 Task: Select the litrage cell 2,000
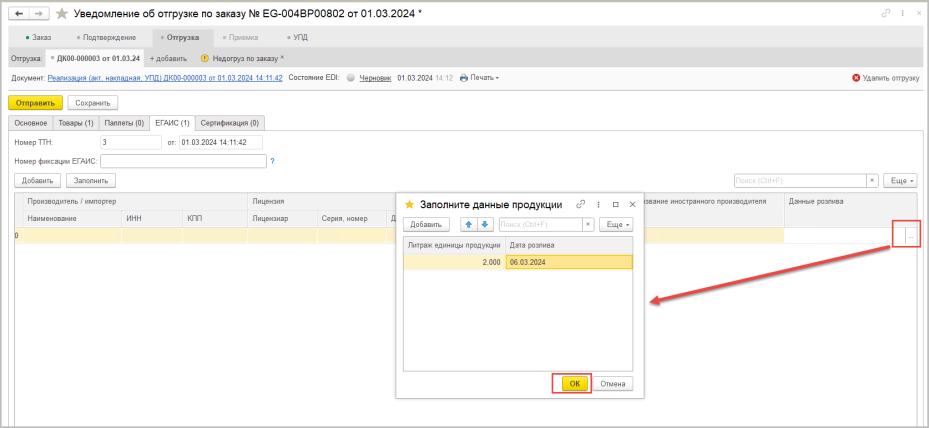tap(454, 262)
